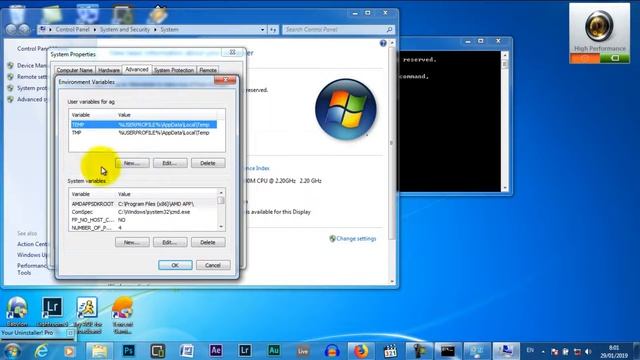640x360 pixels.
Task: Open Remote settings in sidebar
Action: 32,77
